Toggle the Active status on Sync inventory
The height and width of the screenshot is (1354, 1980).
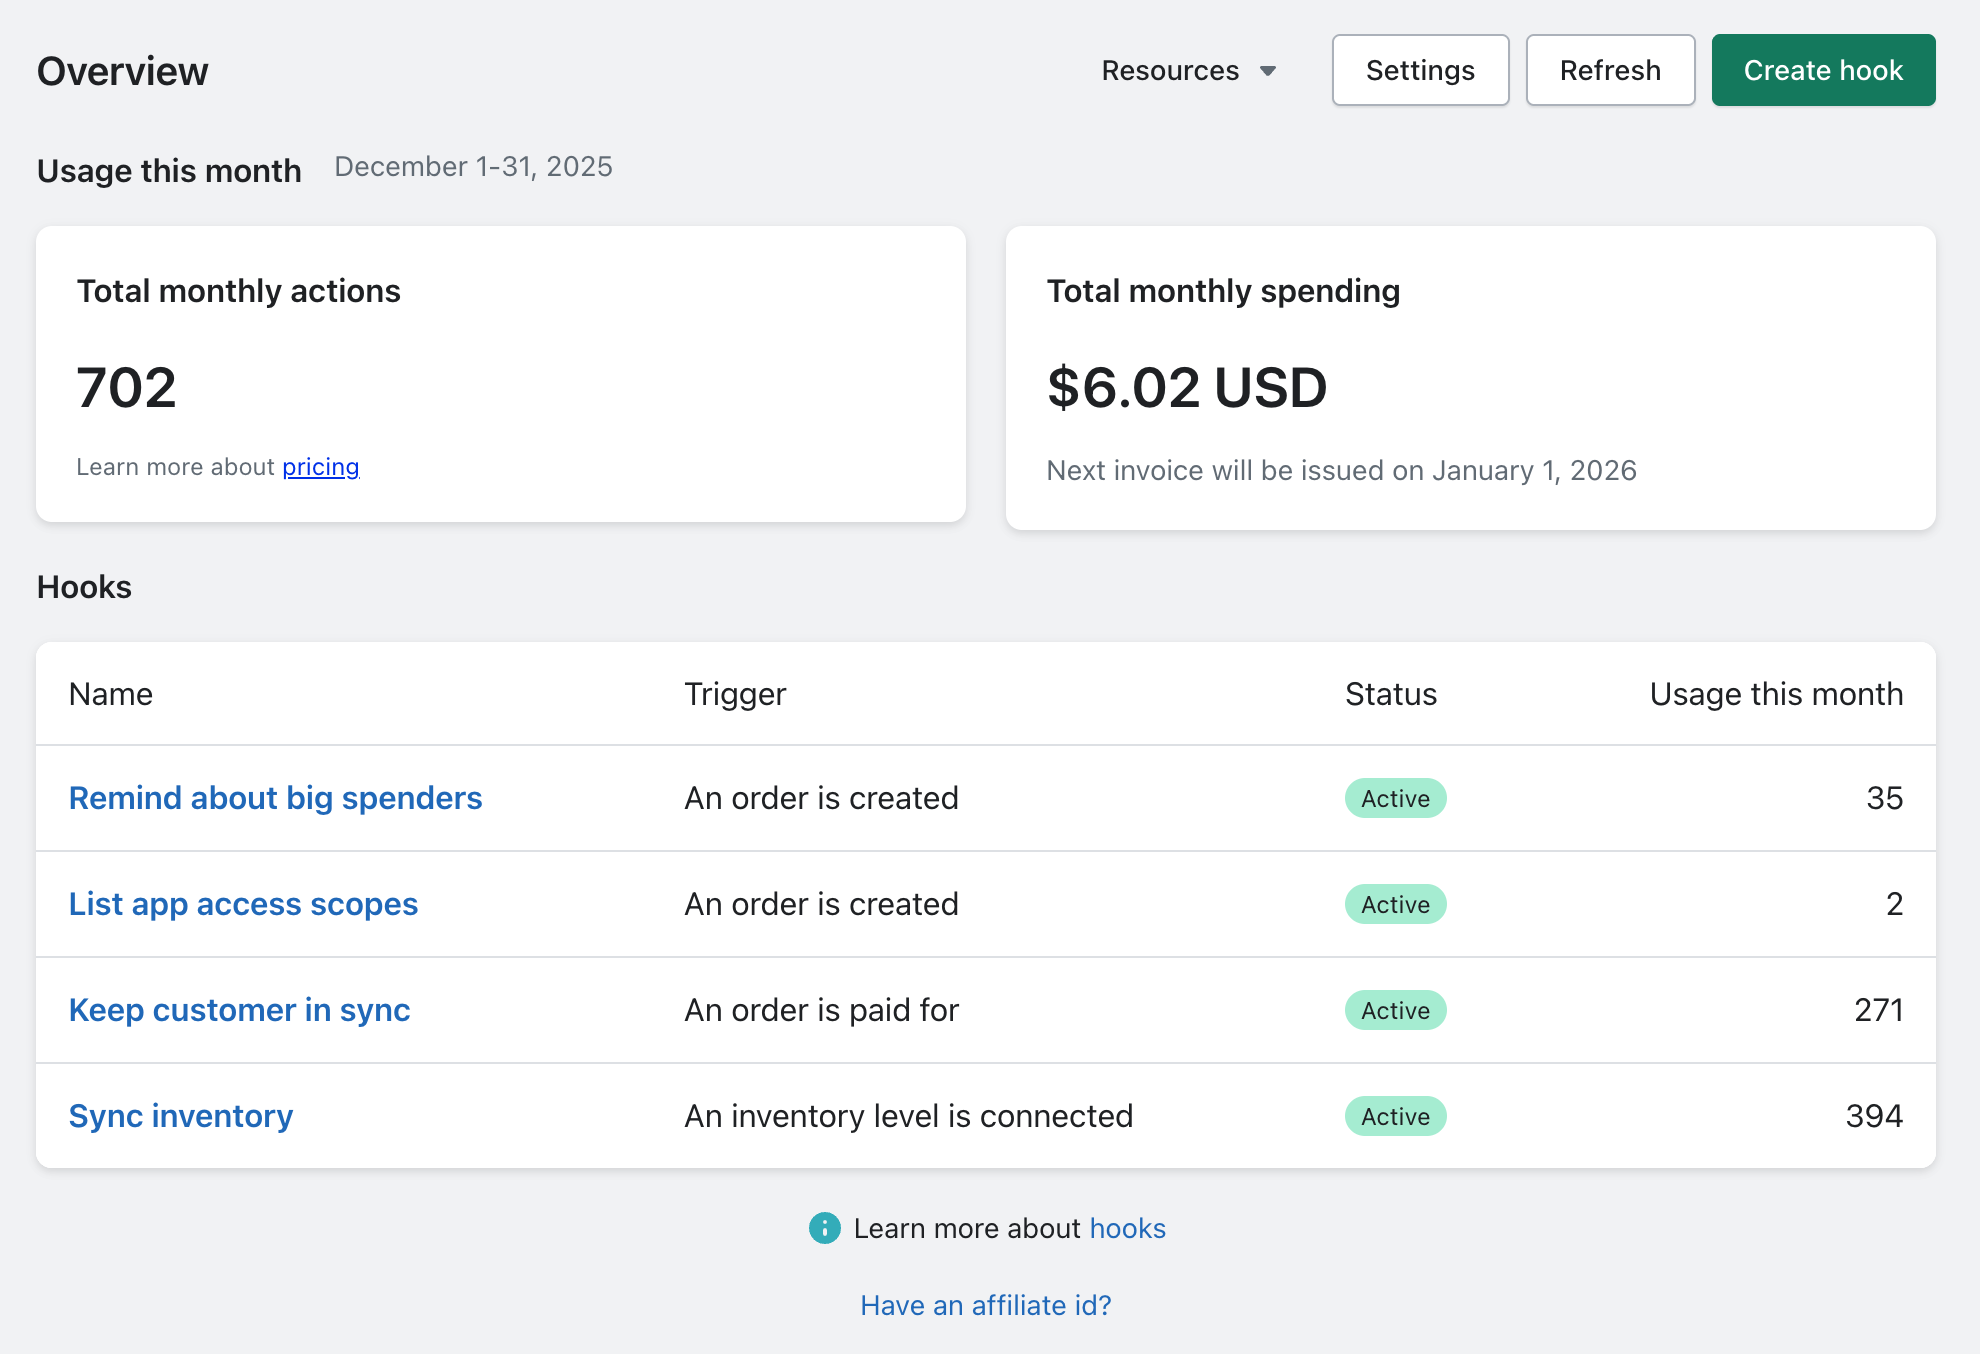1395,1116
